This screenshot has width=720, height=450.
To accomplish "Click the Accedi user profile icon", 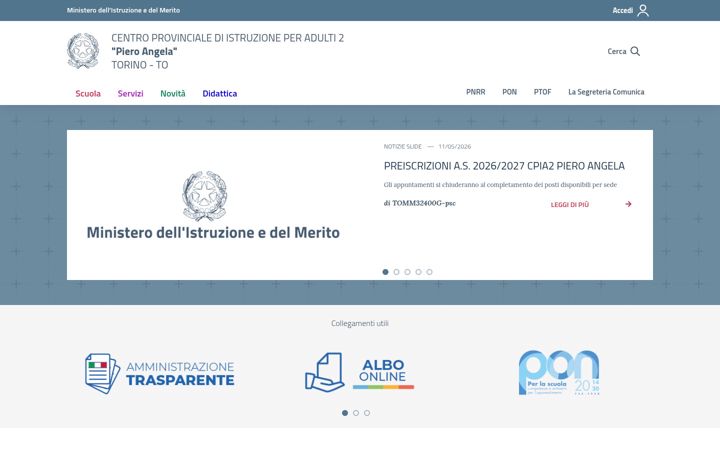I will pos(643,10).
